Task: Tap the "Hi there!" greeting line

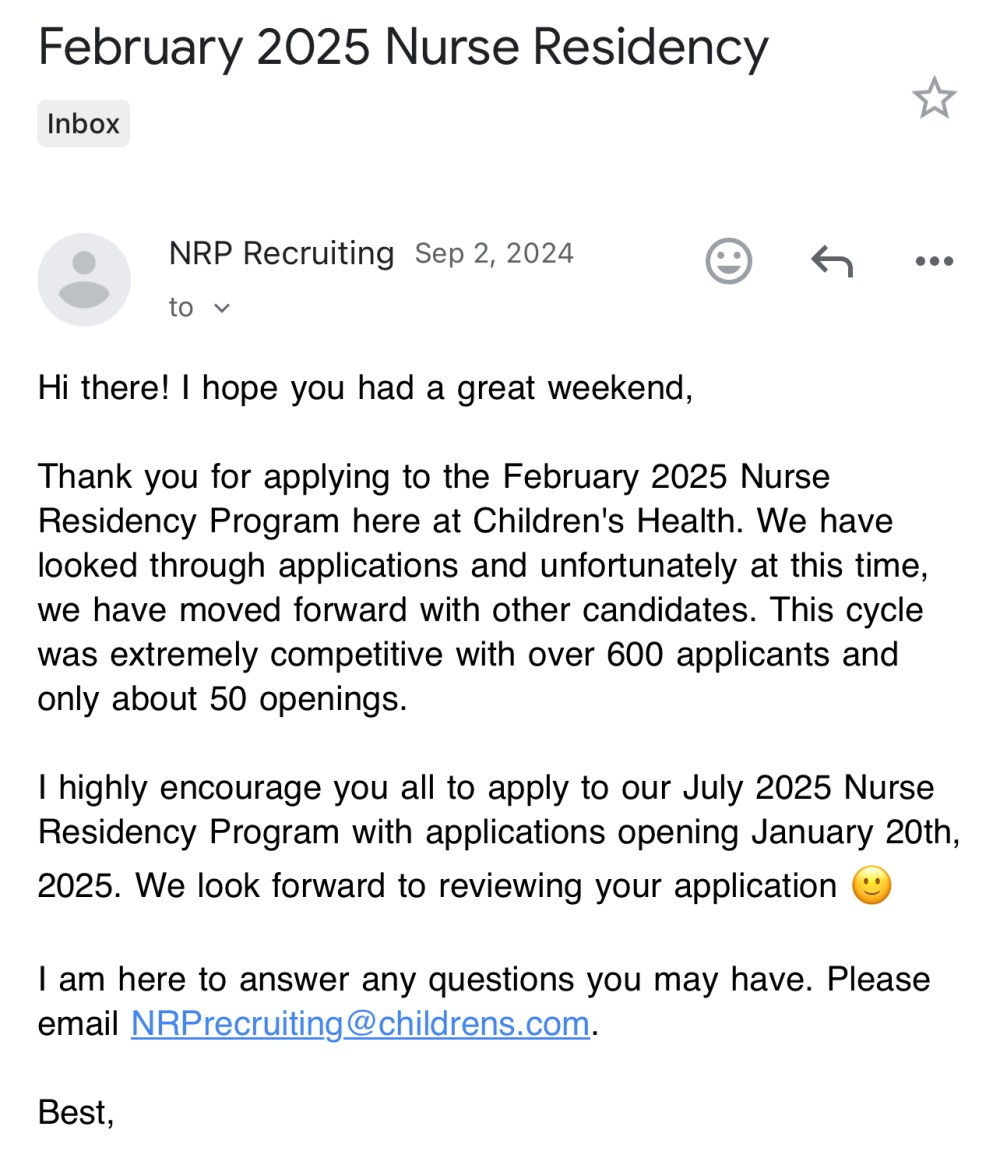Action: [x=365, y=388]
